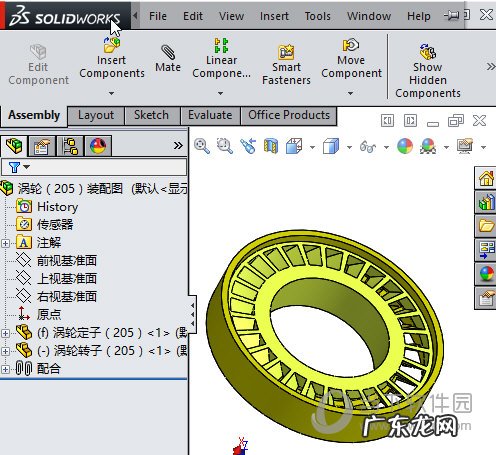Click the Zoom to Area icon
496x455 pixels.
[225, 146]
